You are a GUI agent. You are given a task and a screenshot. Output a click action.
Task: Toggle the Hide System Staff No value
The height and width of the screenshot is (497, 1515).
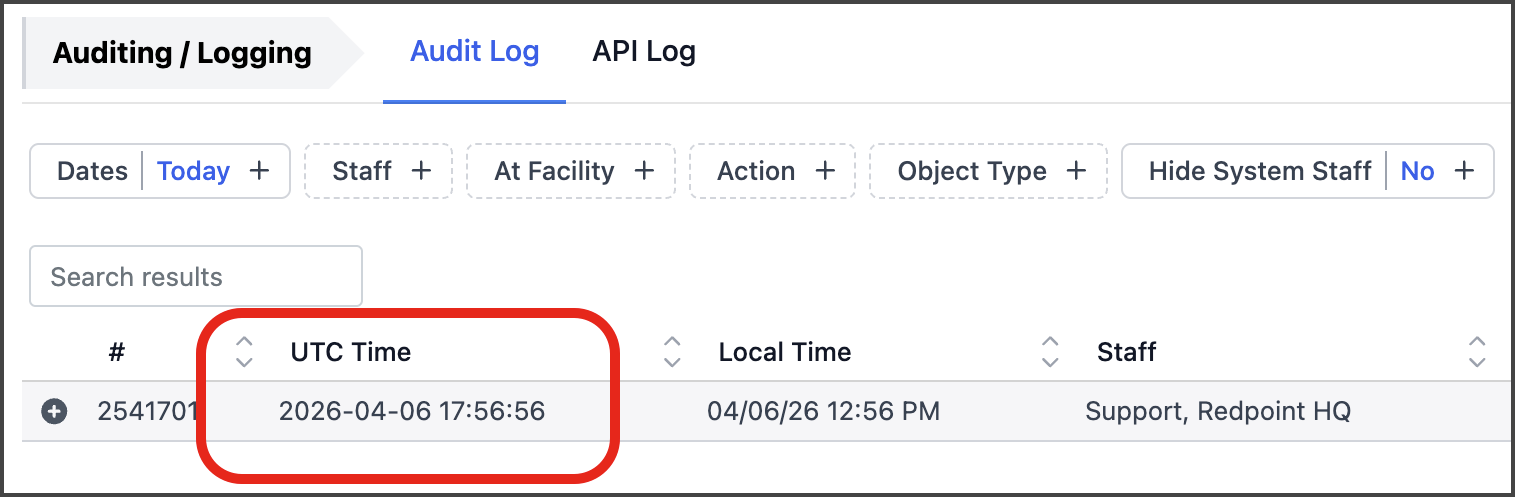tap(1417, 171)
